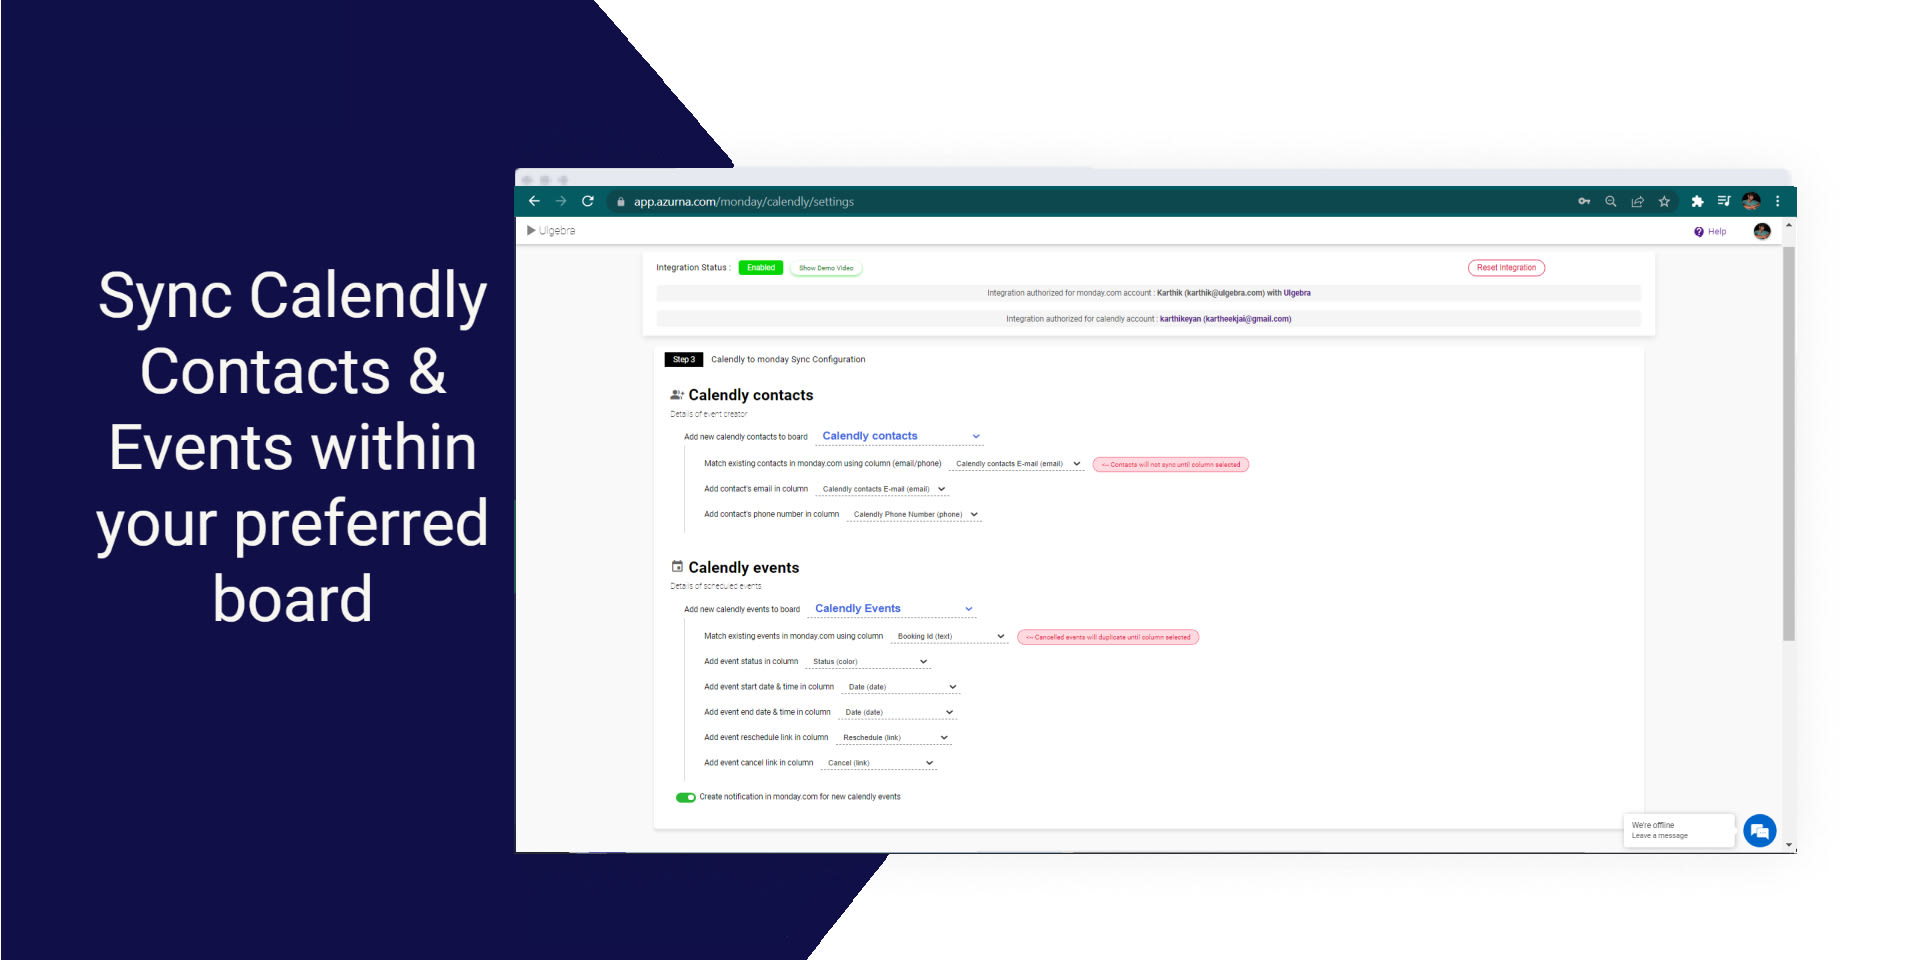Click 'Cancelled events will duplicate' warning

(1108, 638)
